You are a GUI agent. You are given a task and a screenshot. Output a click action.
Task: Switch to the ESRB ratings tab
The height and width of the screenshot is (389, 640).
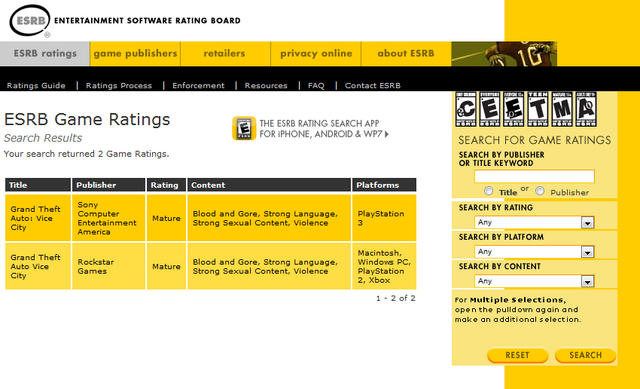coord(45,53)
